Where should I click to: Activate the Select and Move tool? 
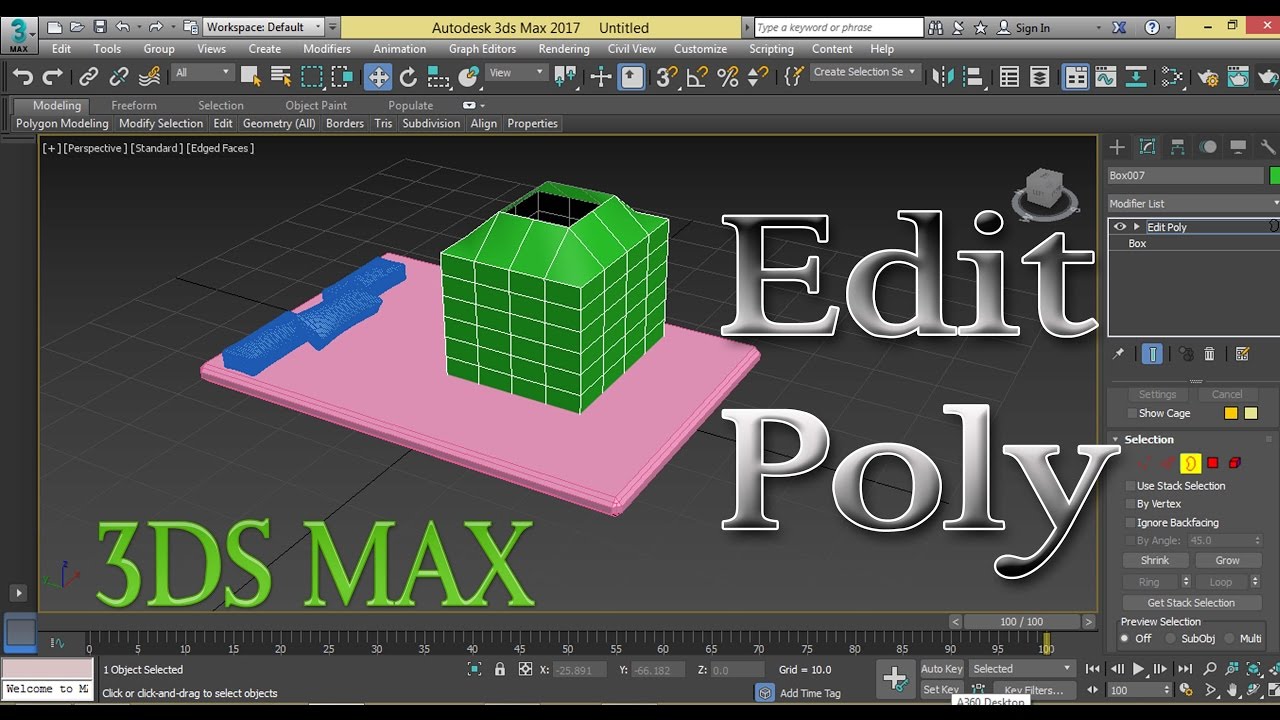(378, 76)
